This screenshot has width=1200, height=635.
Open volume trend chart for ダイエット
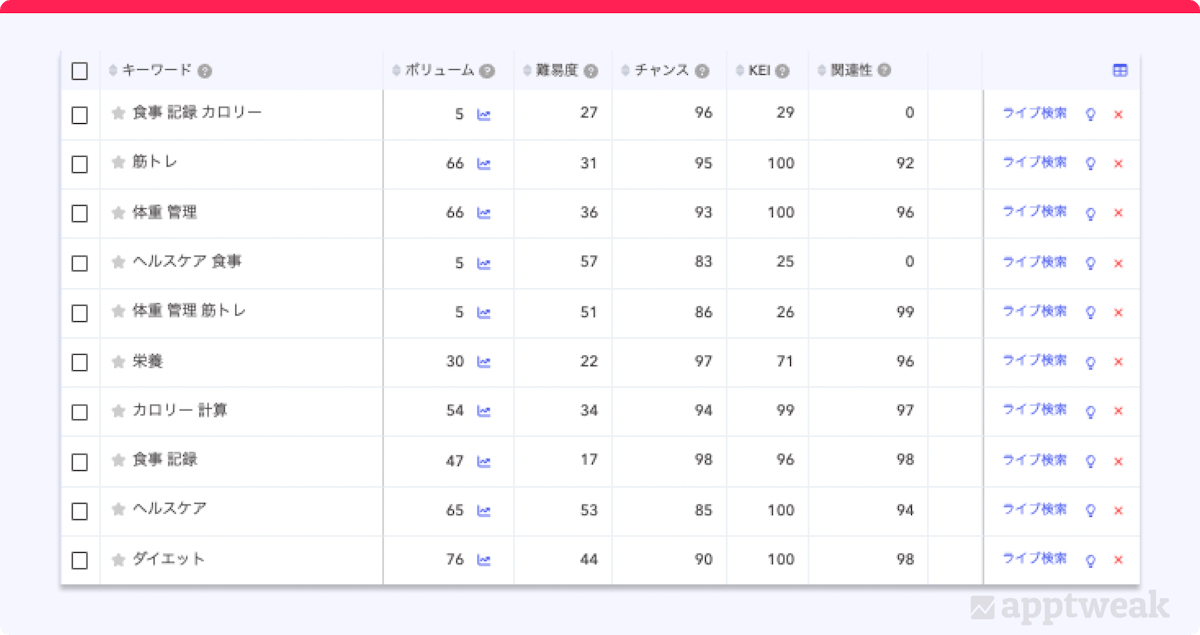[484, 561]
